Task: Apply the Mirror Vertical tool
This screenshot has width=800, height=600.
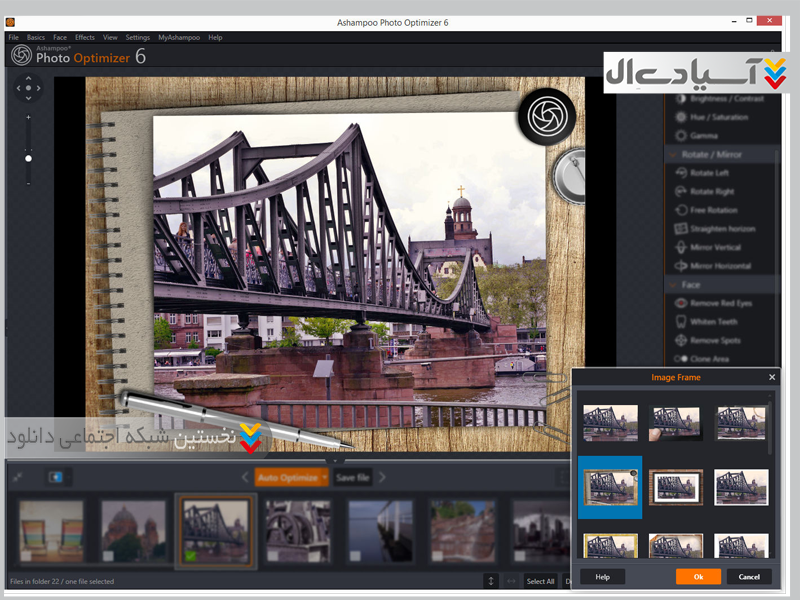Action: tap(681, 248)
